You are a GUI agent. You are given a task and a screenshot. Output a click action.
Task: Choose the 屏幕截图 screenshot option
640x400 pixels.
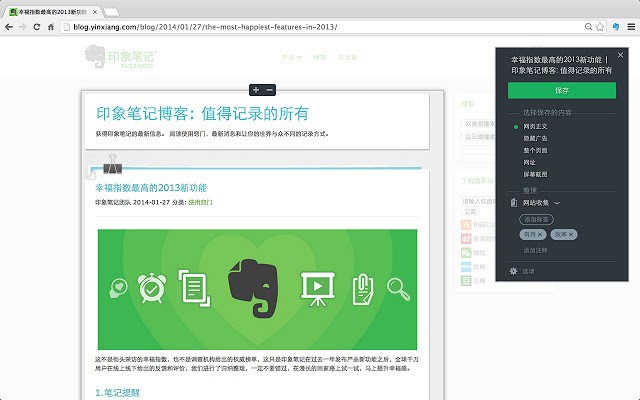tap(537, 173)
